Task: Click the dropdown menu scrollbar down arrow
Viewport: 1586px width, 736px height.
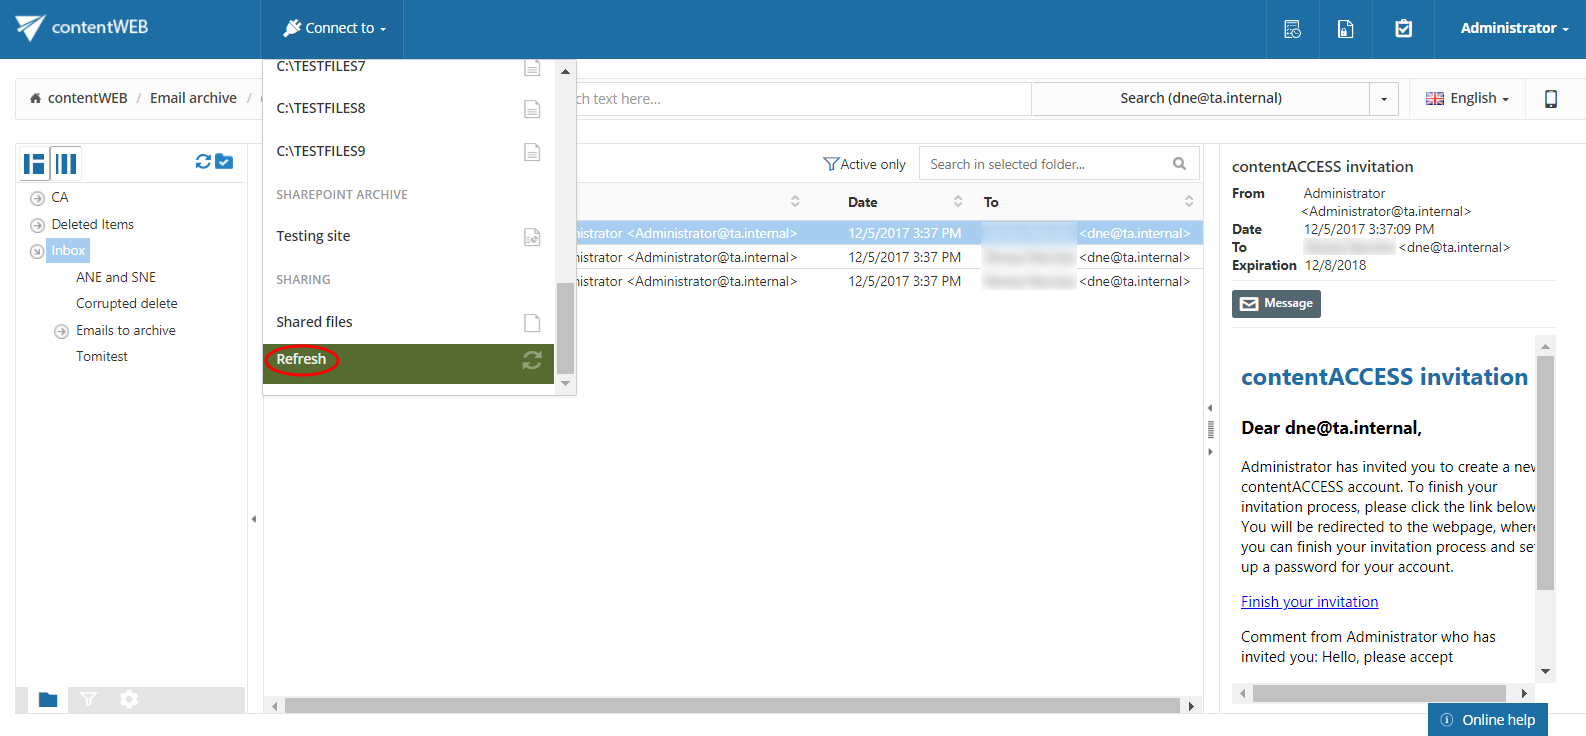Action: click(565, 383)
